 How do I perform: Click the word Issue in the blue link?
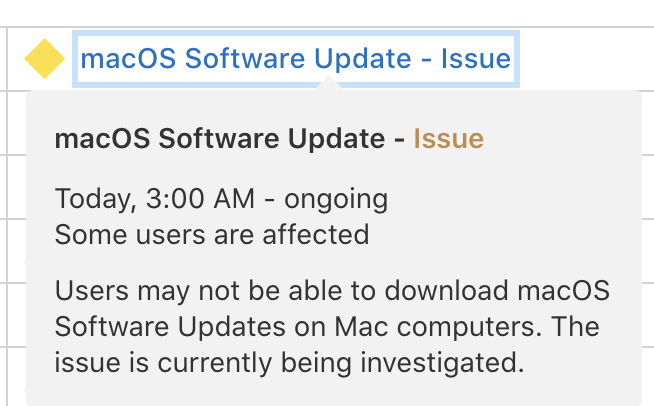point(476,59)
